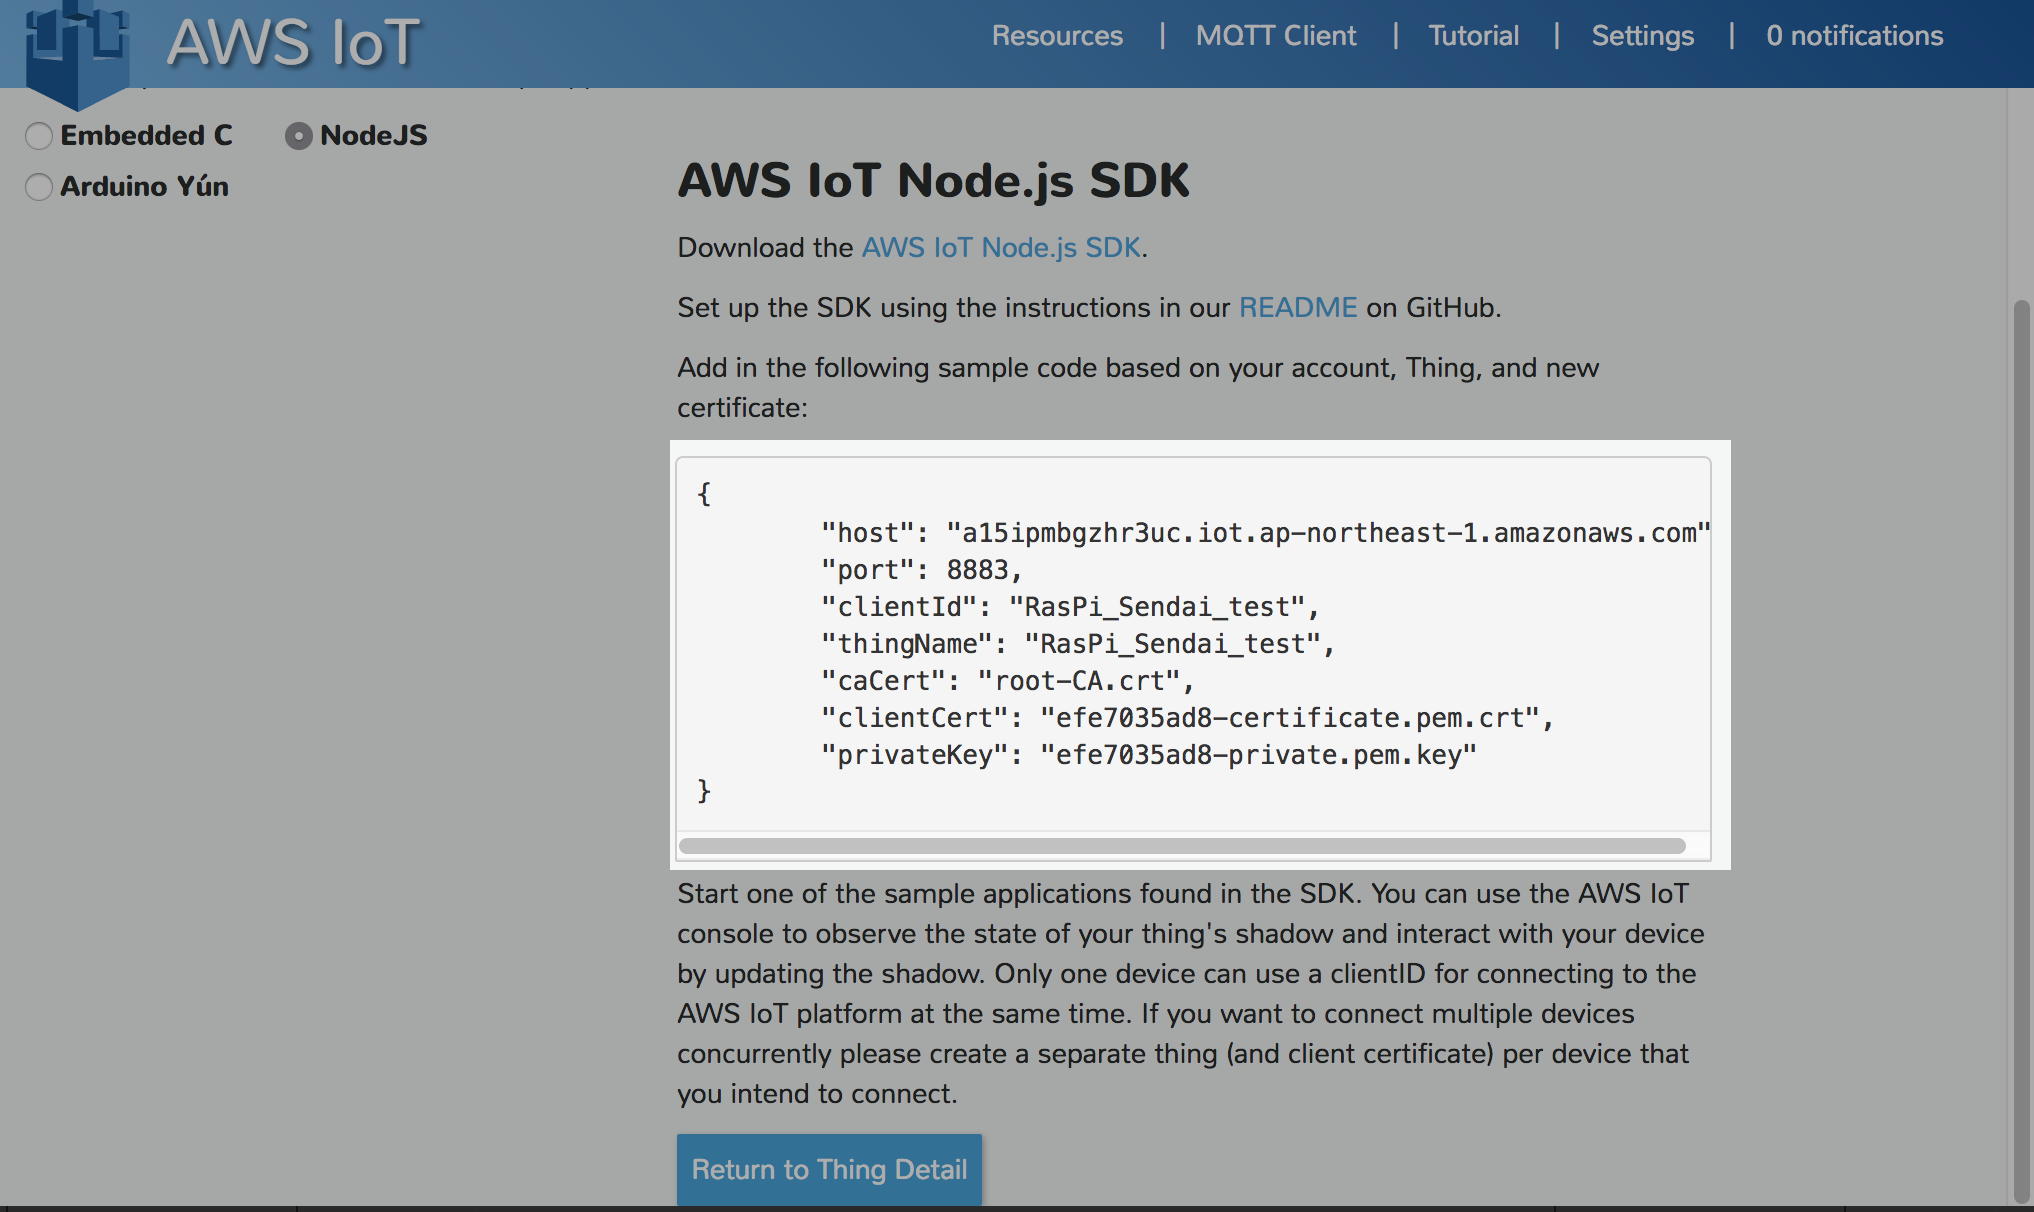2034x1212 pixels.
Task: Select the Arduino Yún radio button
Action: [39, 187]
